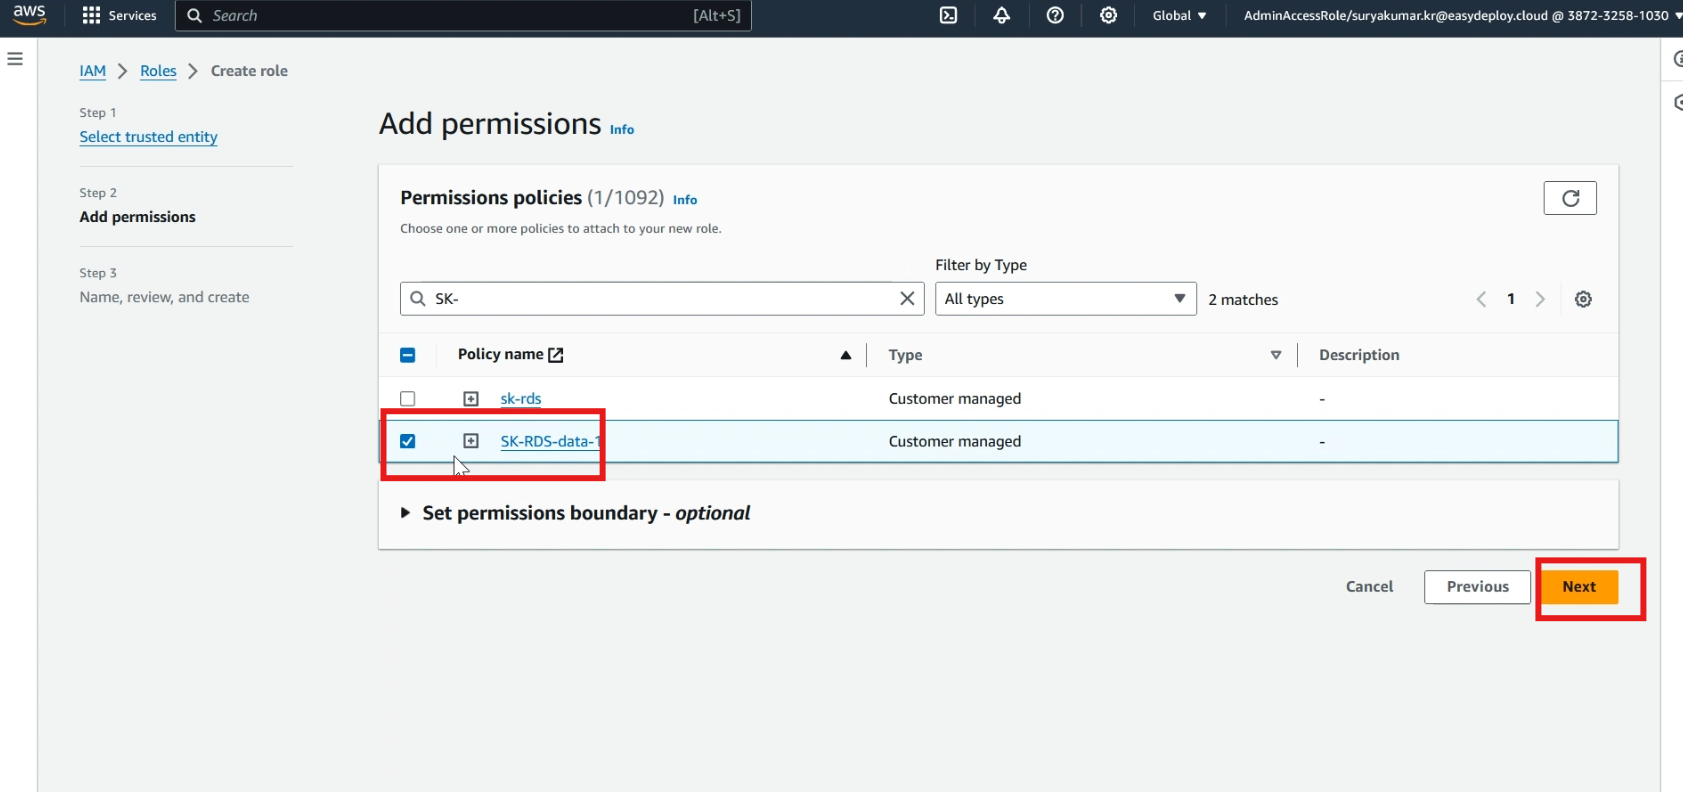Open the Services grid menu
1683x792 pixels.
pyautogui.click(x=119, y=15)
